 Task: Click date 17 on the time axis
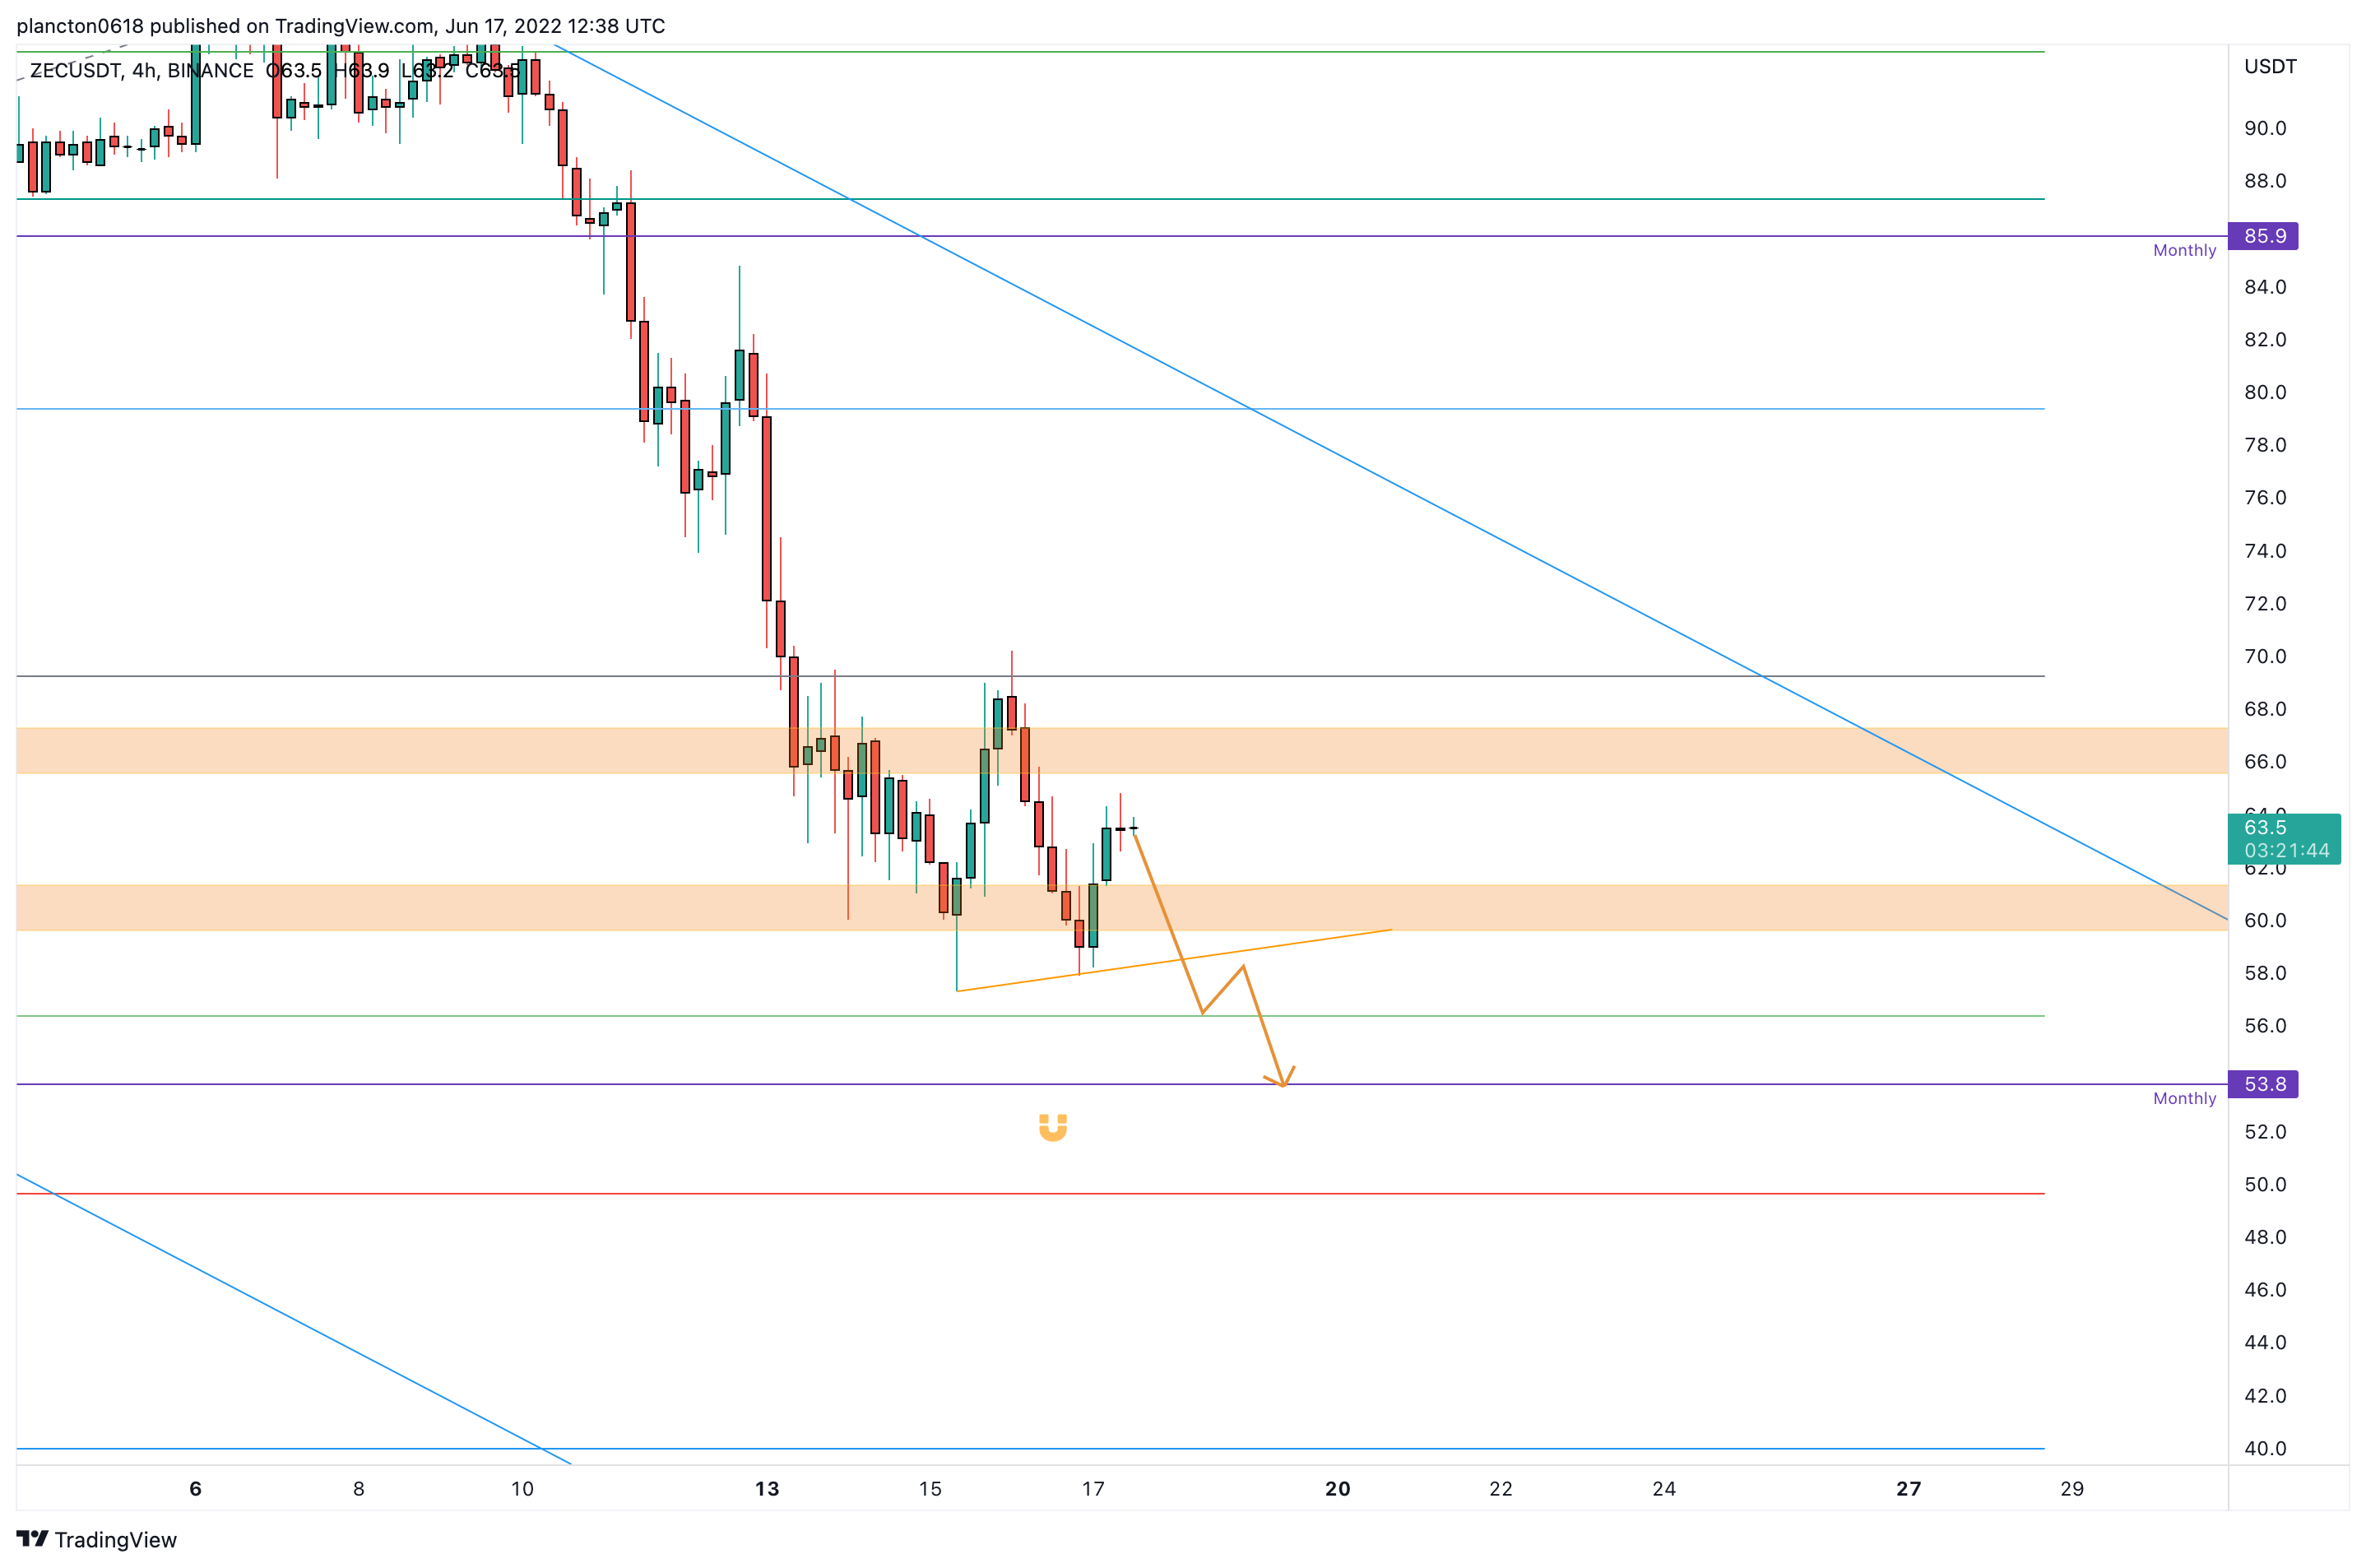coord(1093,1489)
